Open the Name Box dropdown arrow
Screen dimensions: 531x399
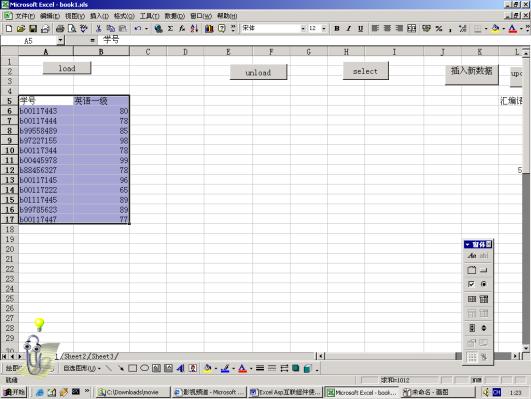(60, 41)
